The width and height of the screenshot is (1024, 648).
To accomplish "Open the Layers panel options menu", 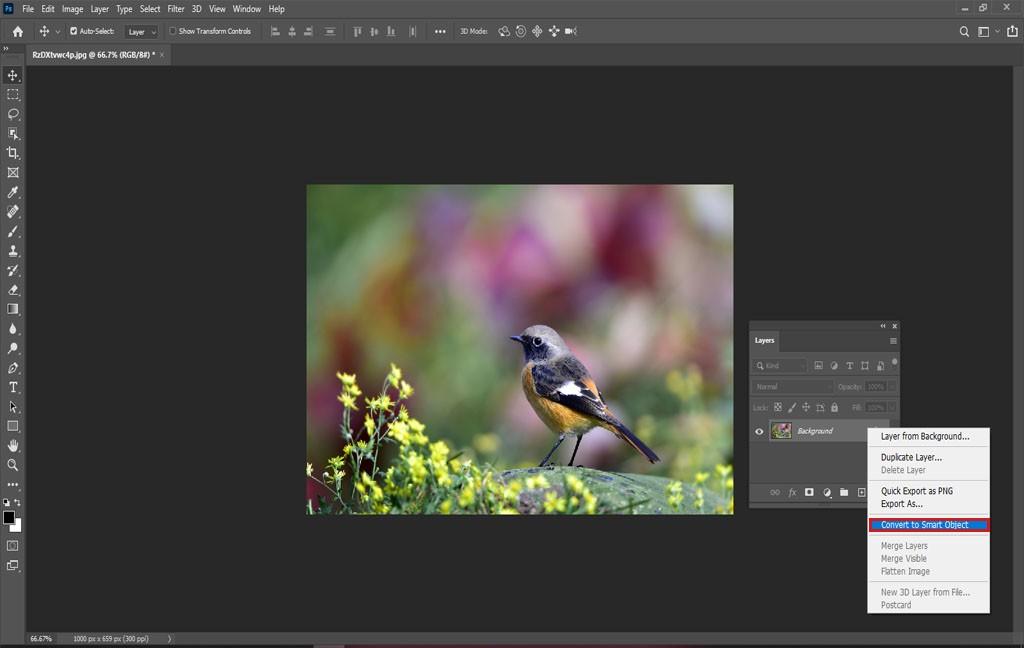I will point(893,341).
